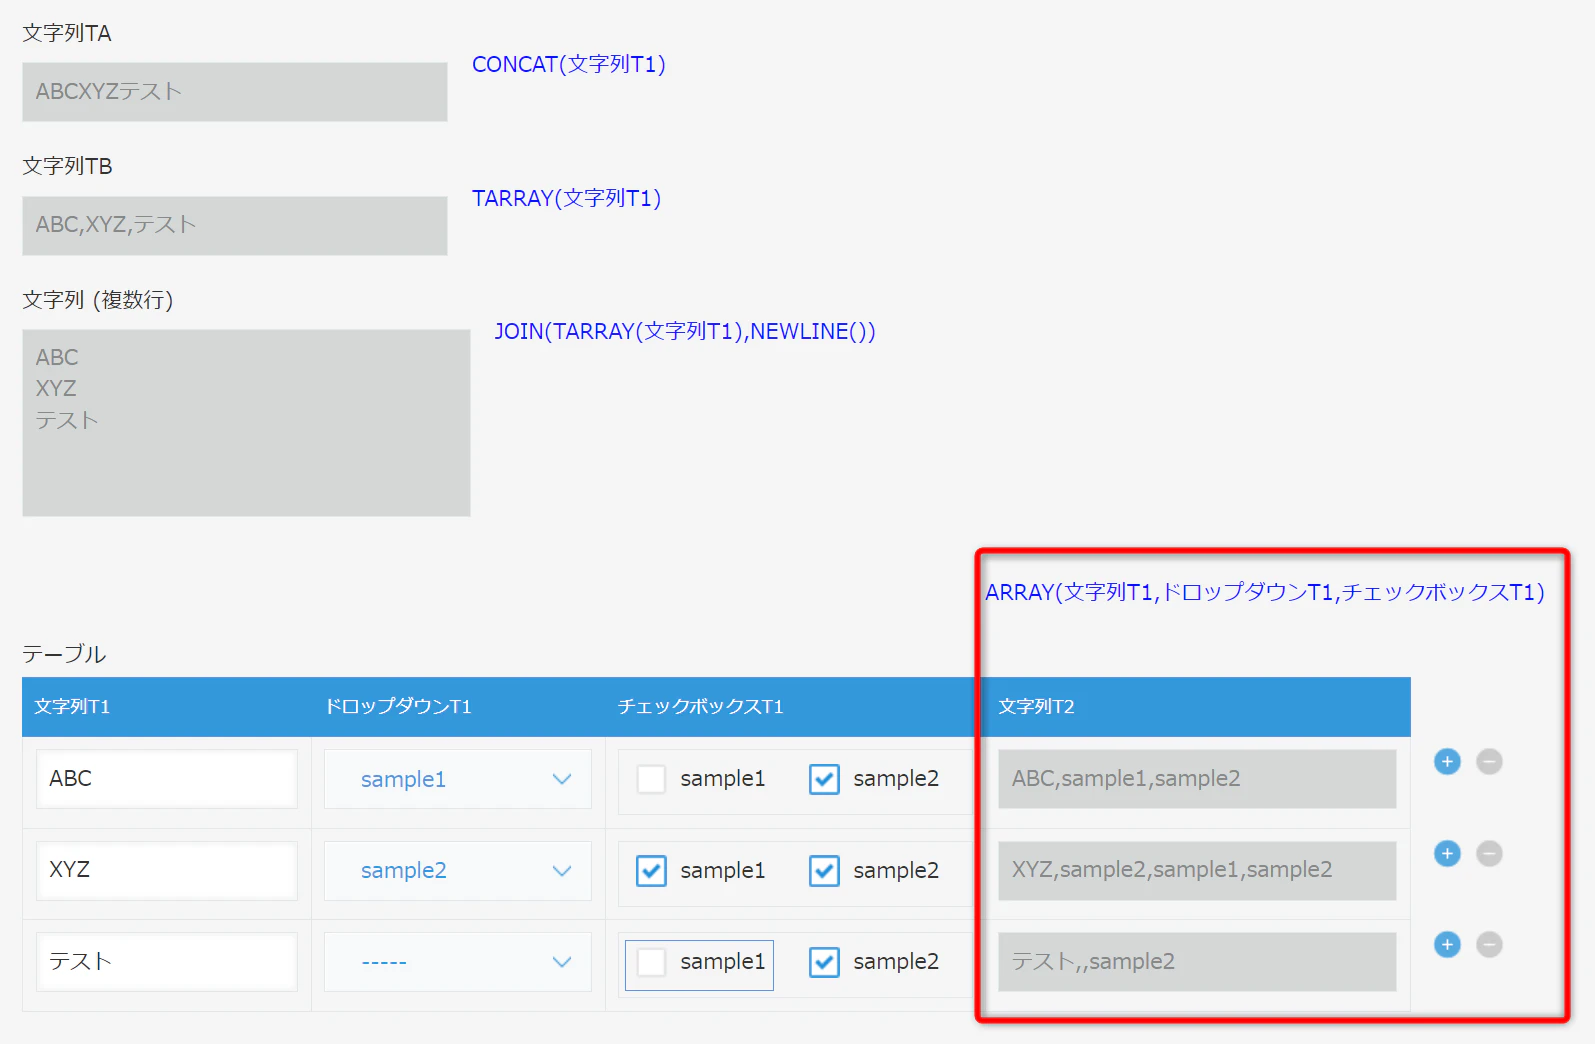This screenshot has width=1595, height=1044.
Task: Click the 文字列T1 field containing XYZ
Action: point(167,871)
